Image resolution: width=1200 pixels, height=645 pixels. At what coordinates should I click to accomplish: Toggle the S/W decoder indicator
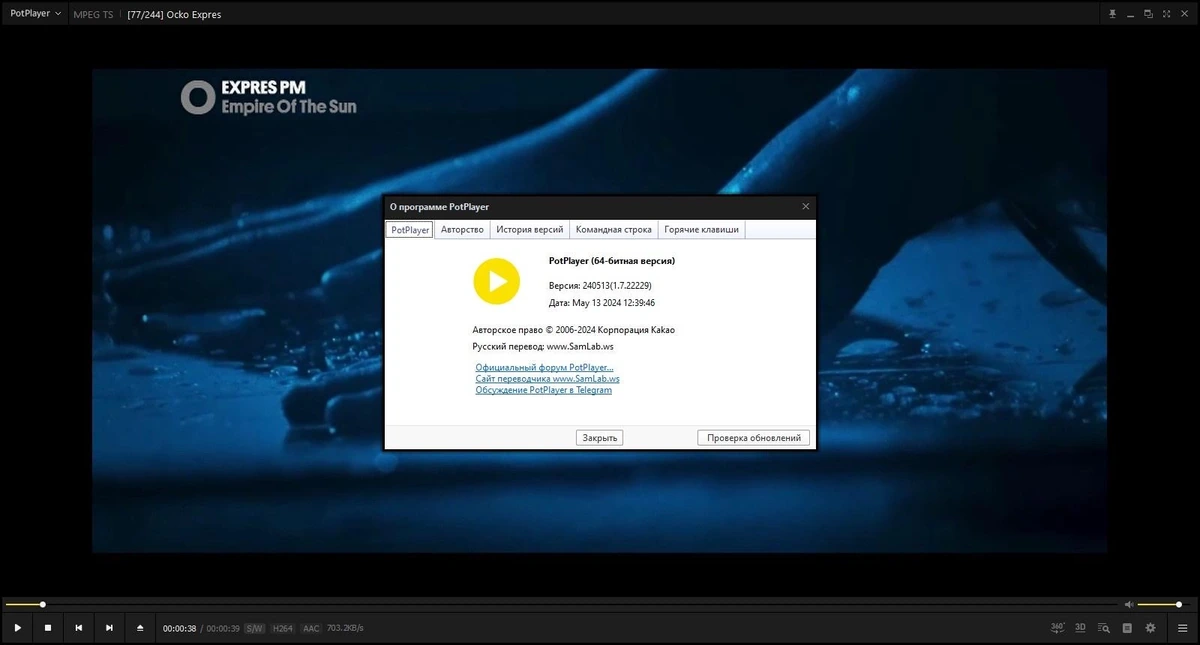pyautogui.click(x=255, y=628)
